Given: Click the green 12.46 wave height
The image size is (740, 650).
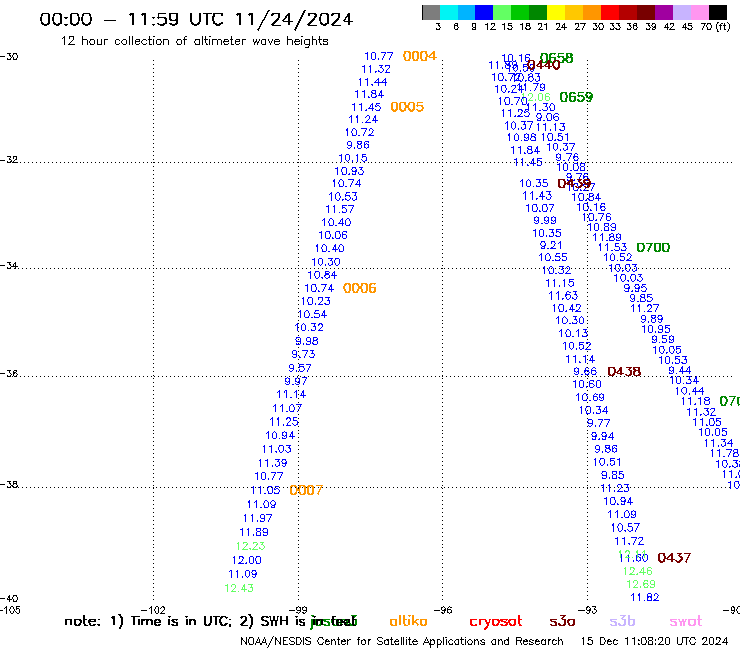Looking at the screenshot, I should tap(638, 571).
